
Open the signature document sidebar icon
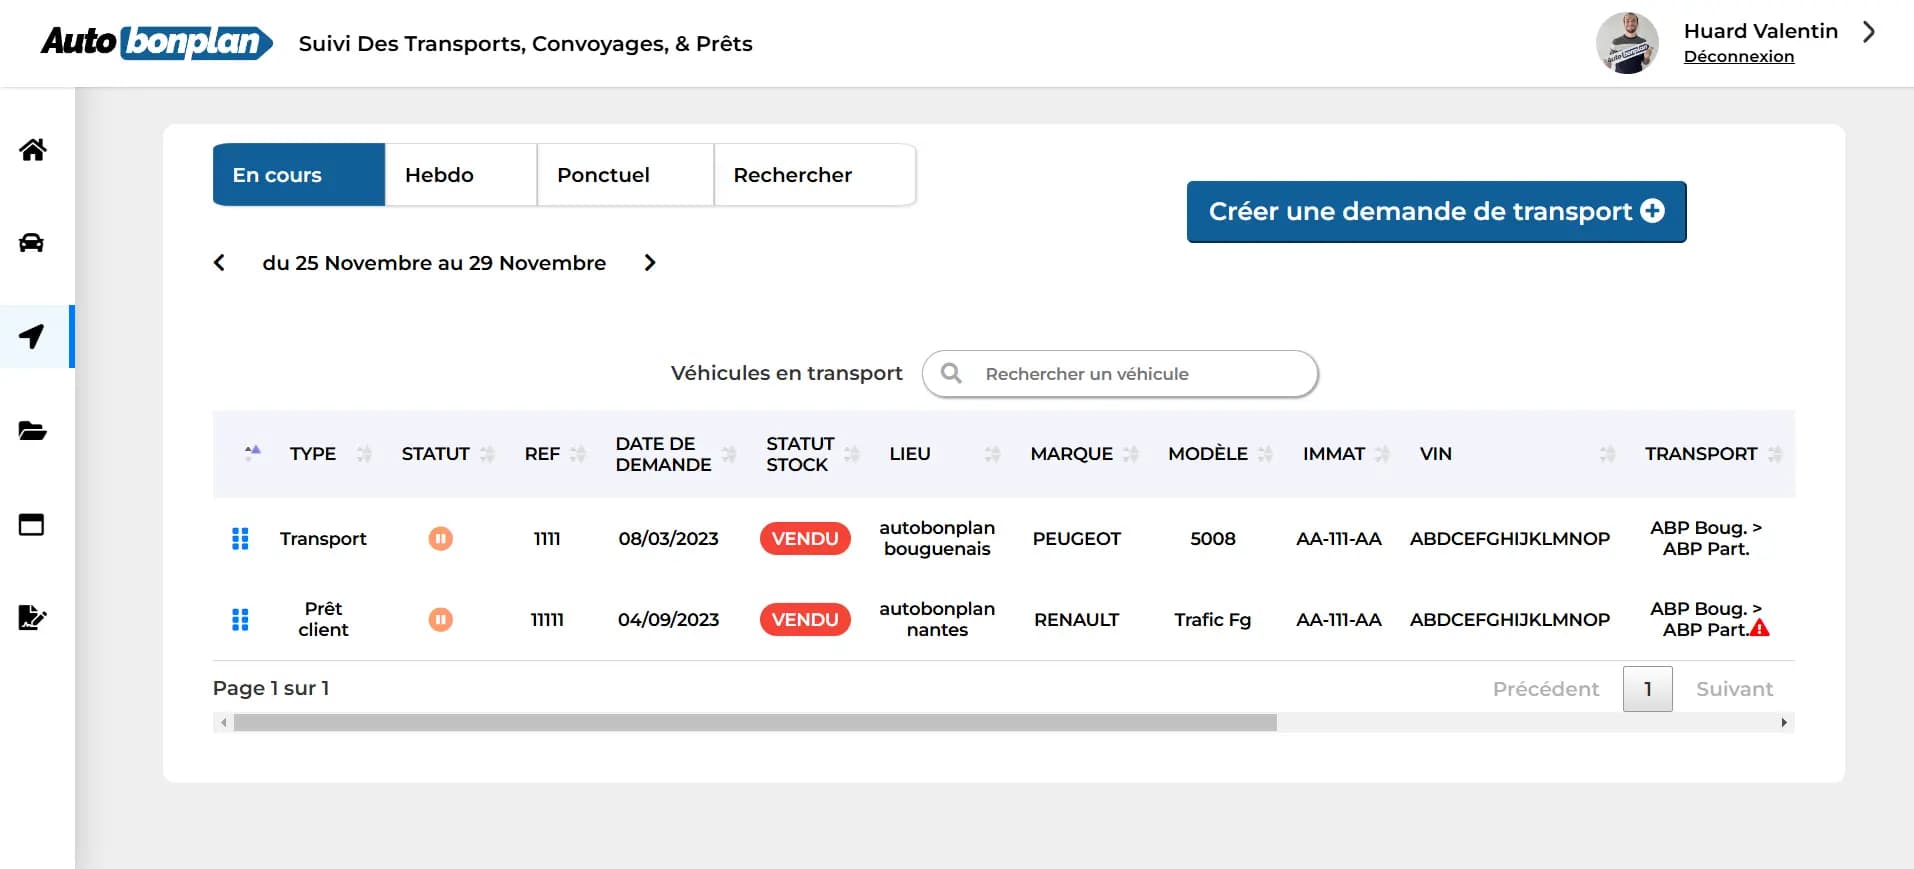32,617
